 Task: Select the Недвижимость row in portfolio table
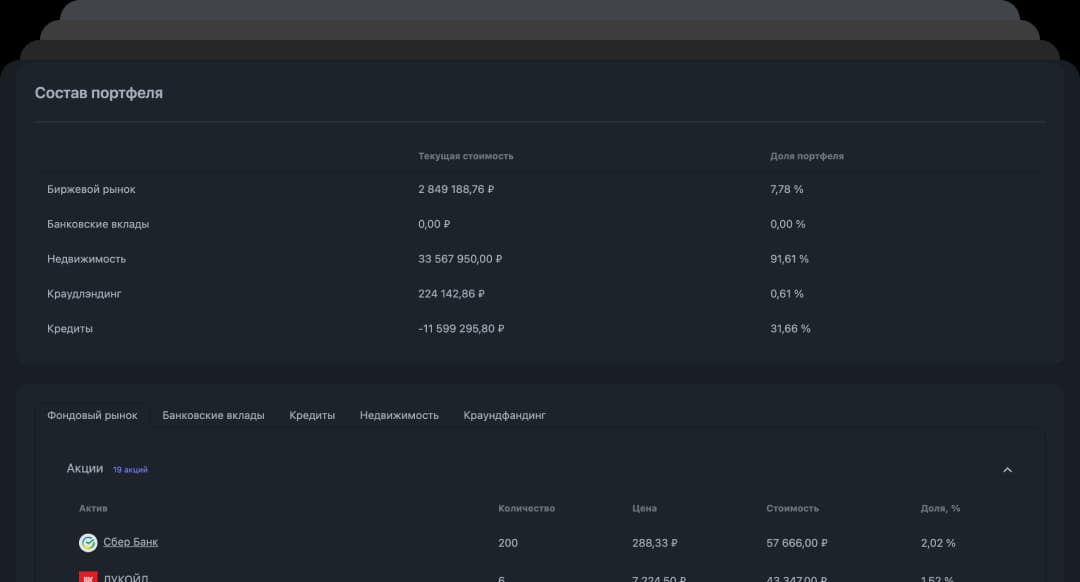(x=539, y=259)
